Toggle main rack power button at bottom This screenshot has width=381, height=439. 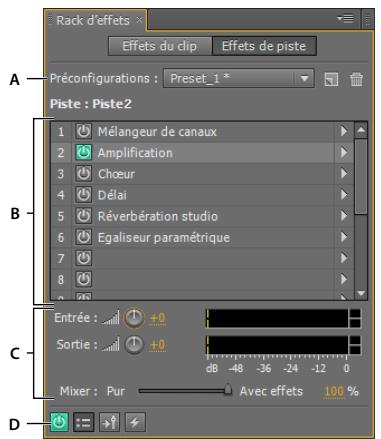[x=59, y=422]
